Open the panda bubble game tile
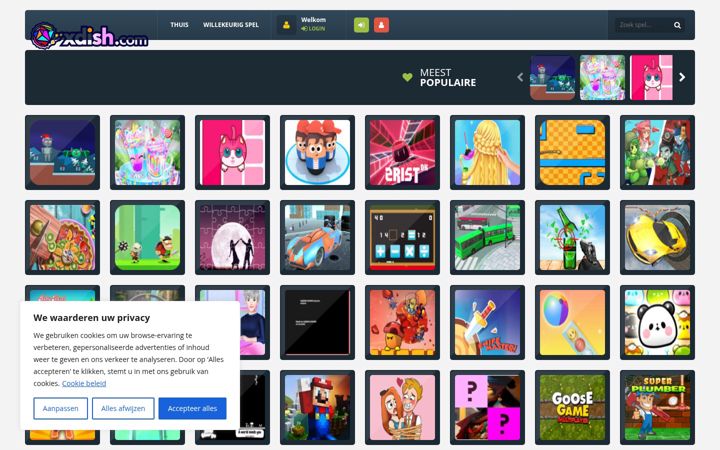This screenshot has height=450, width=720. [x=657, y=322]
